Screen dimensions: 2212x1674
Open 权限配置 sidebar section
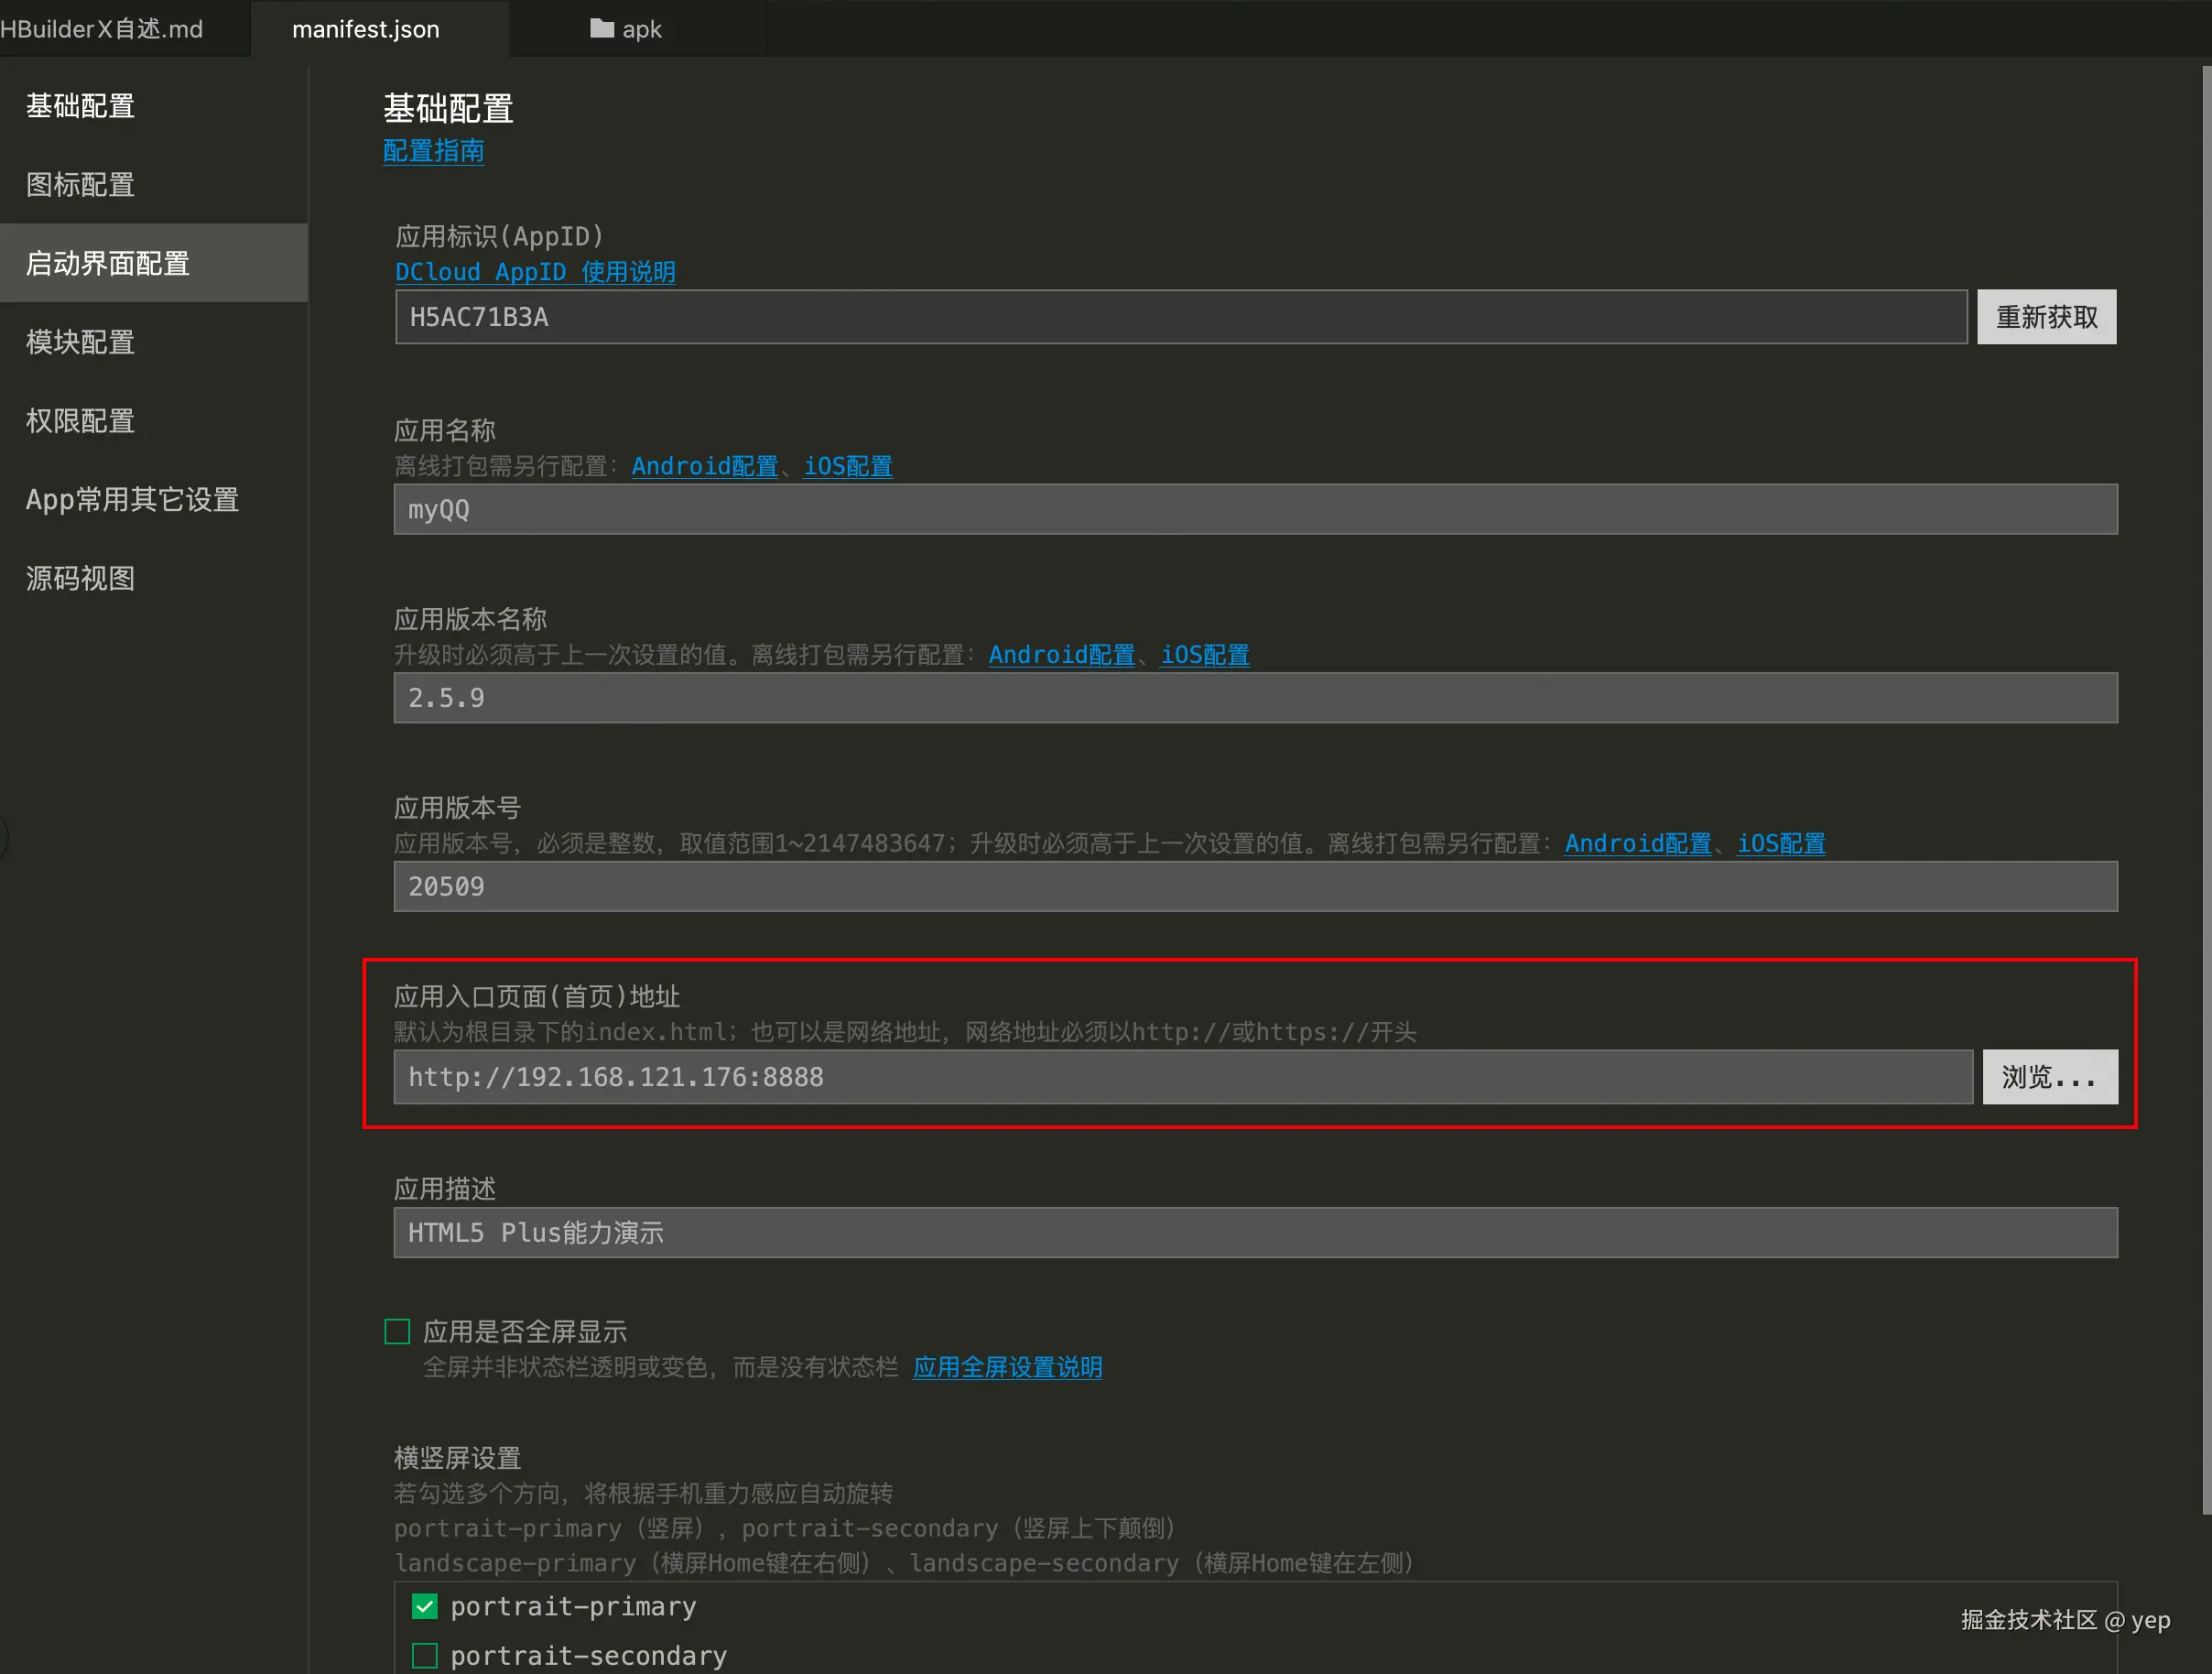(x=80, y=421)
